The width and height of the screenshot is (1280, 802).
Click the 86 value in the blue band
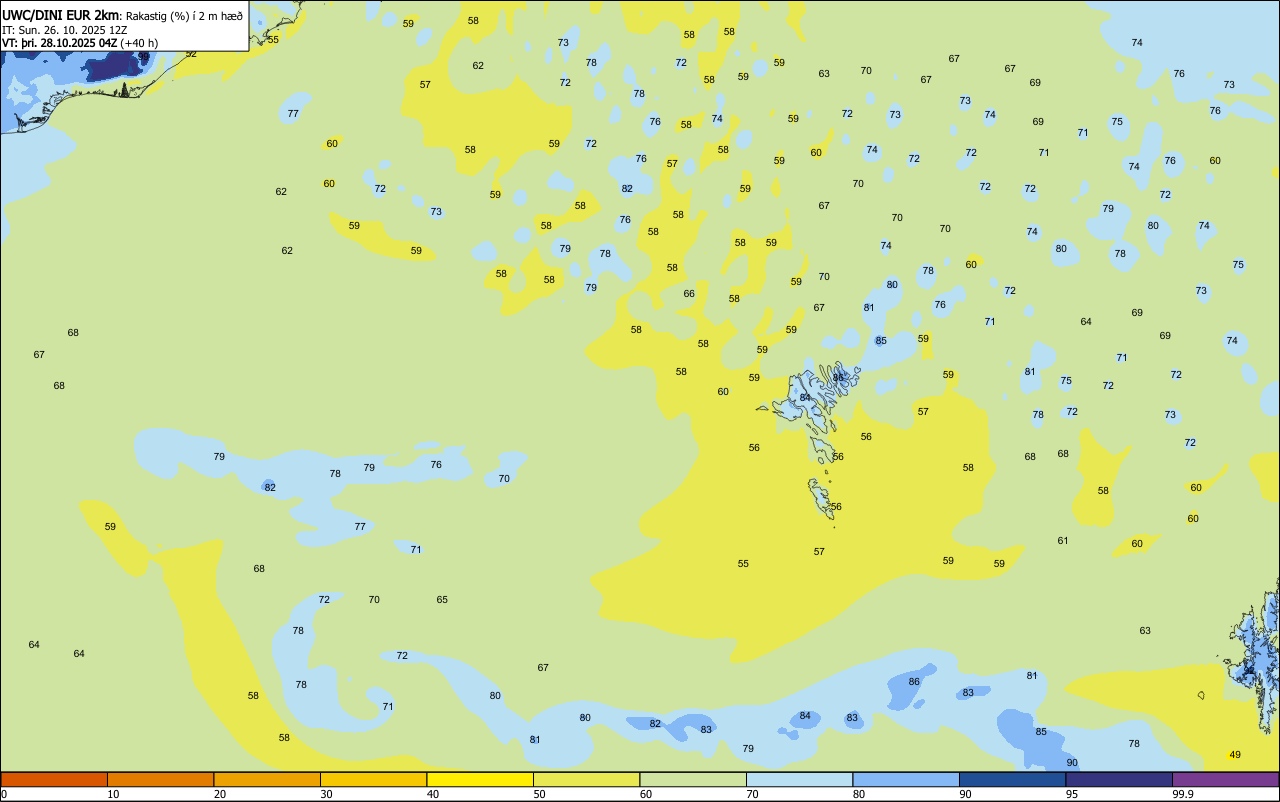tap(914, 682)
